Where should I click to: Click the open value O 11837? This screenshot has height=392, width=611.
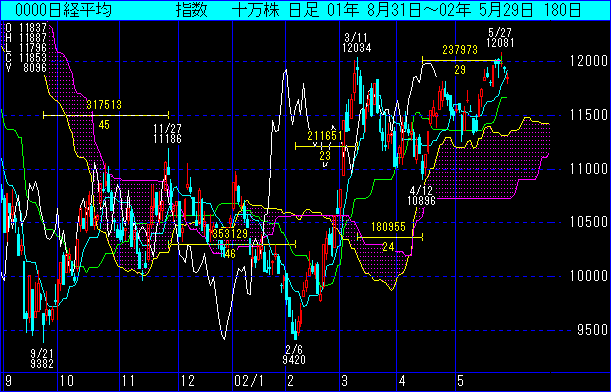pyautogui.click(x=26, y=28)
